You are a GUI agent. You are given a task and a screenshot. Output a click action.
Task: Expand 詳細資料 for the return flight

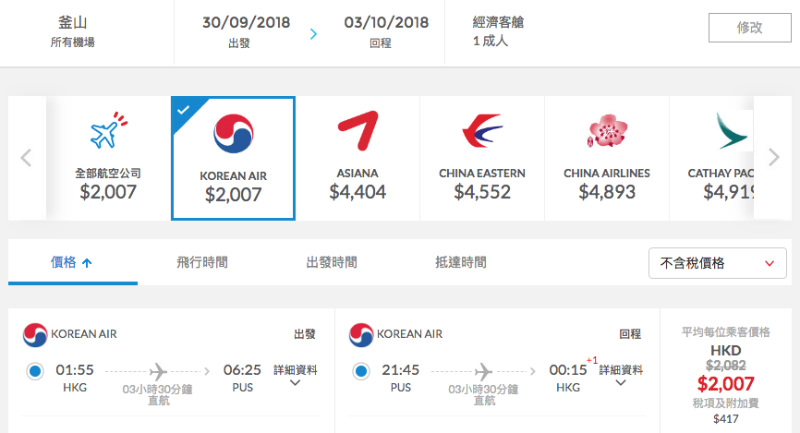coord(620,375)
